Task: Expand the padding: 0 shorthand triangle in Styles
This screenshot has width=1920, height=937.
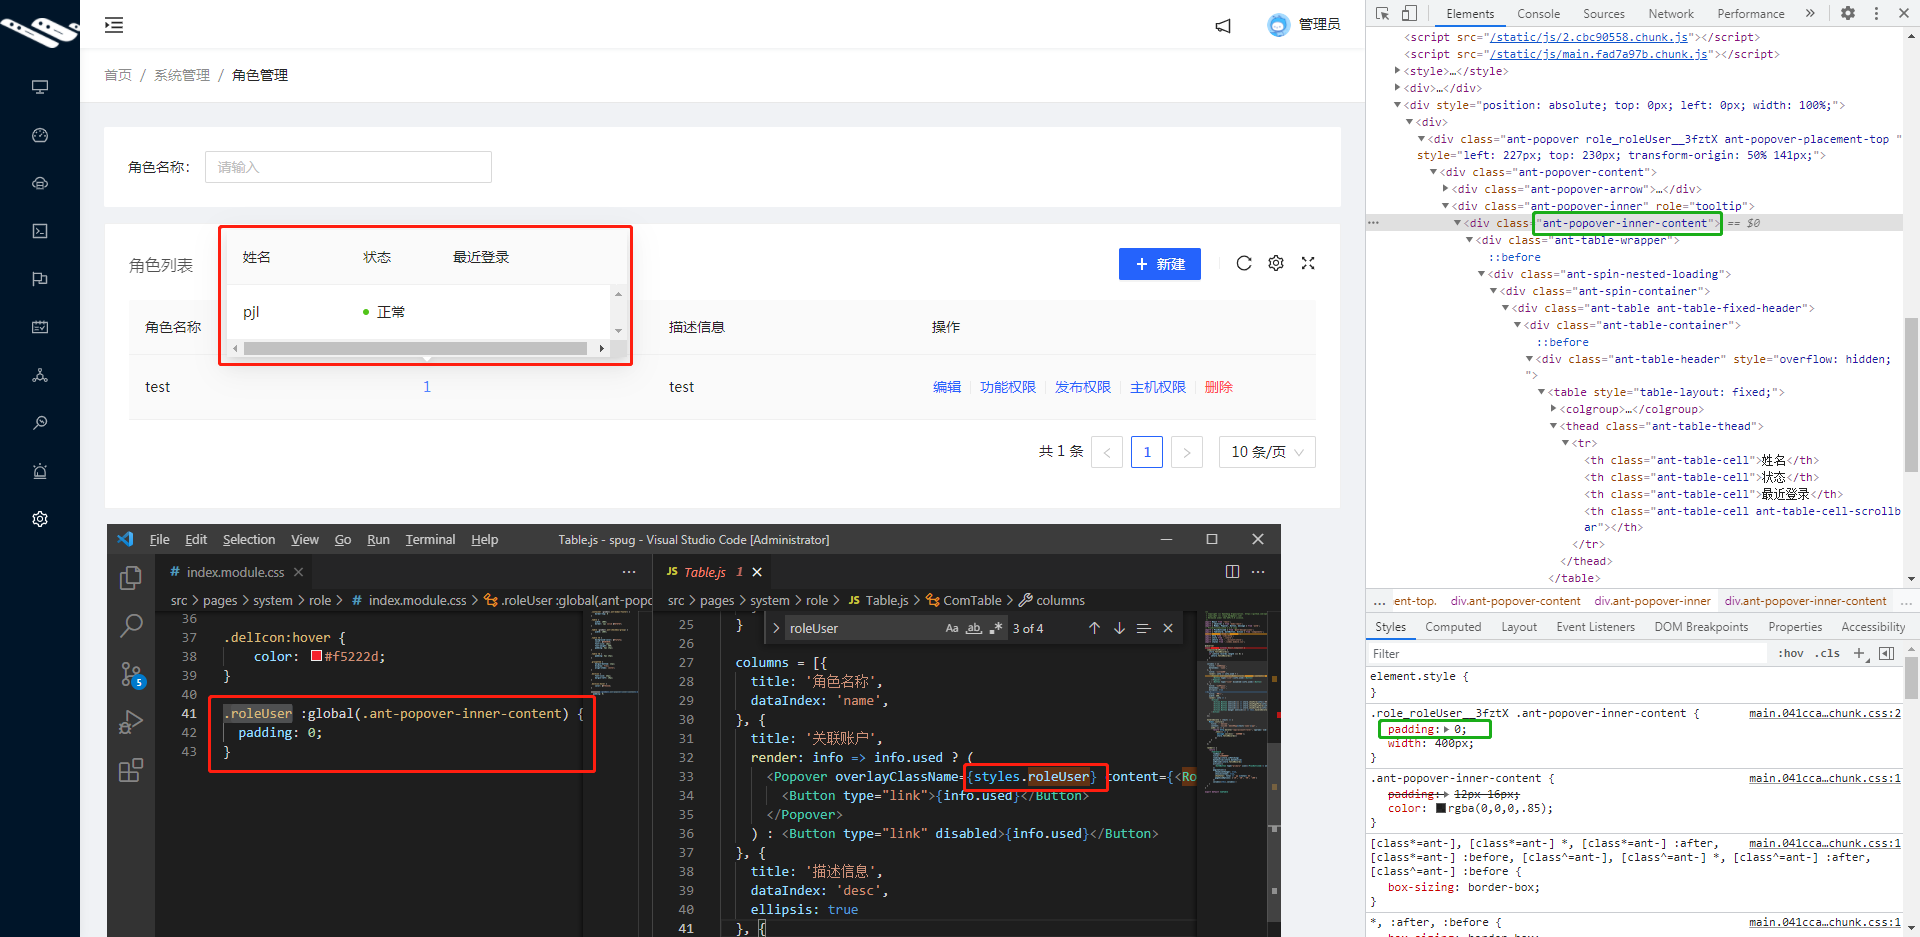Action: [x=1446, y=729]
